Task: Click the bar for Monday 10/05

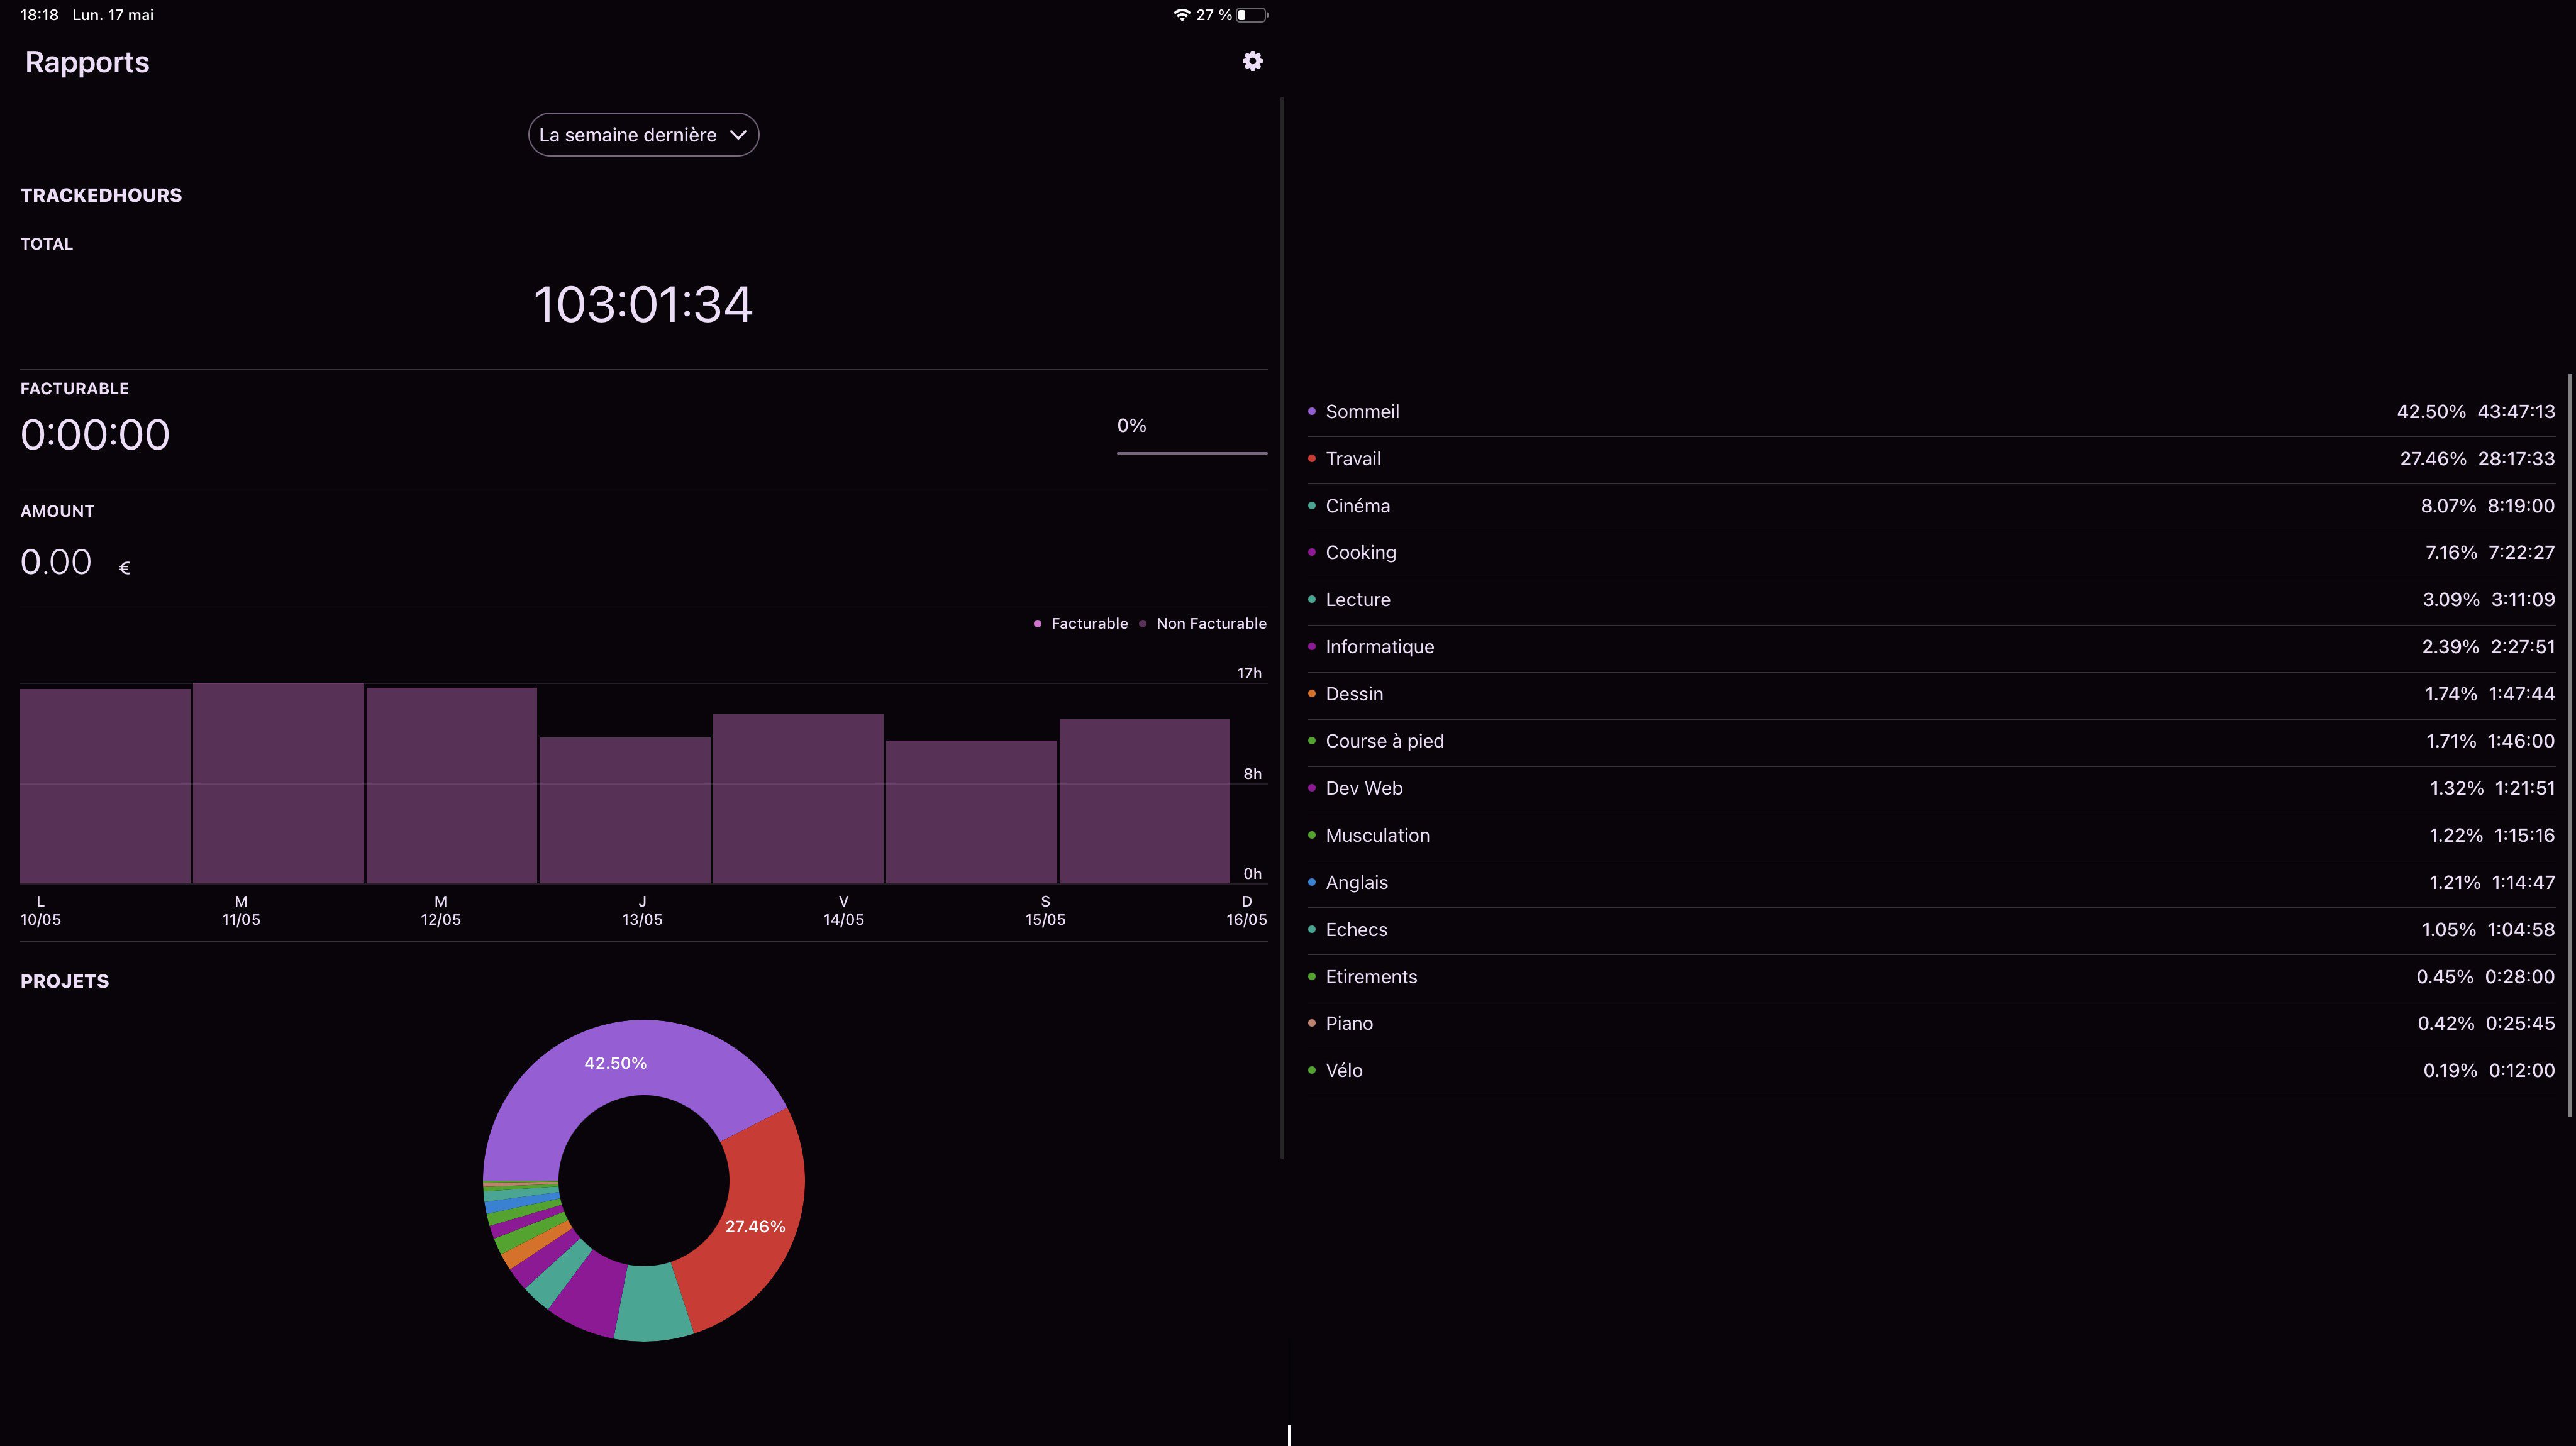Action: tap(105, 785)
